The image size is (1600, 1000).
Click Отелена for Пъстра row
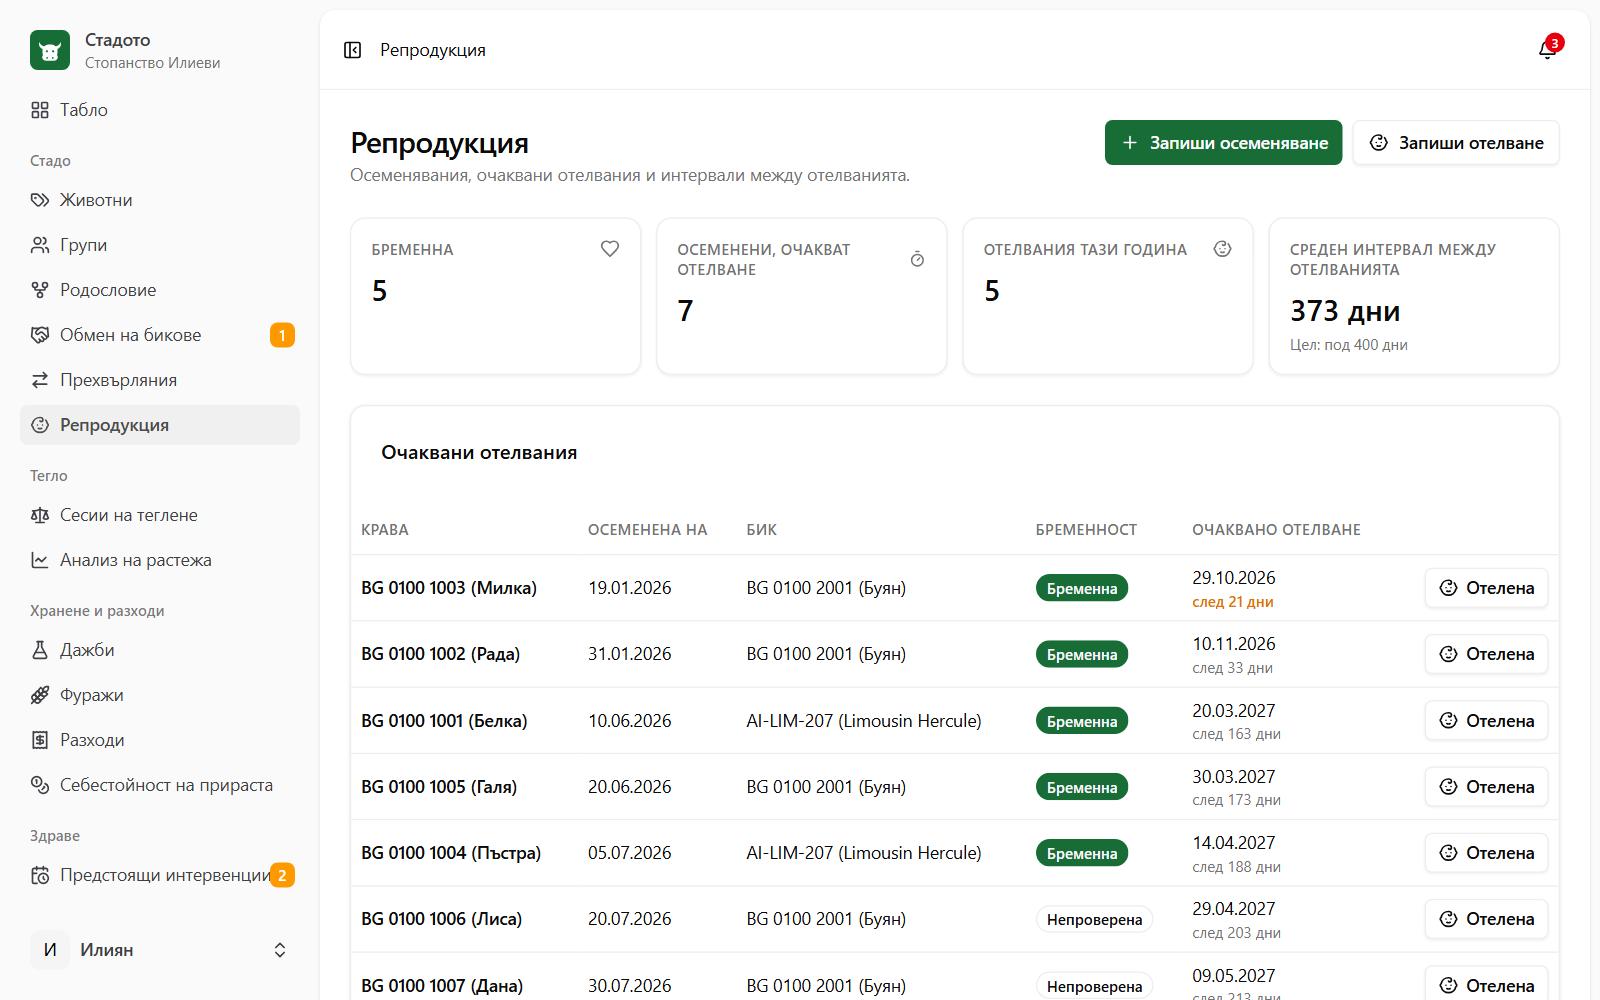[x=1486, y=853]
